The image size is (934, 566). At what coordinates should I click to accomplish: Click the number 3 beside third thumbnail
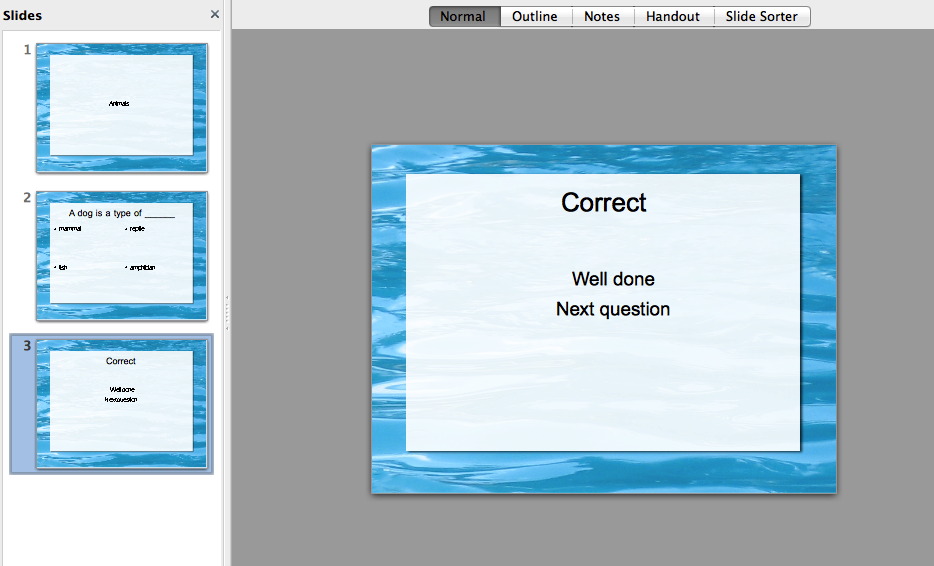(27, 346)
